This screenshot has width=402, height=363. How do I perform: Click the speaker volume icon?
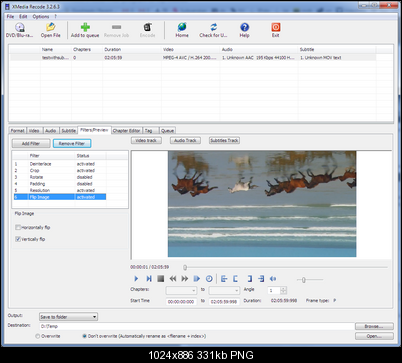click(x=273, y=279)
